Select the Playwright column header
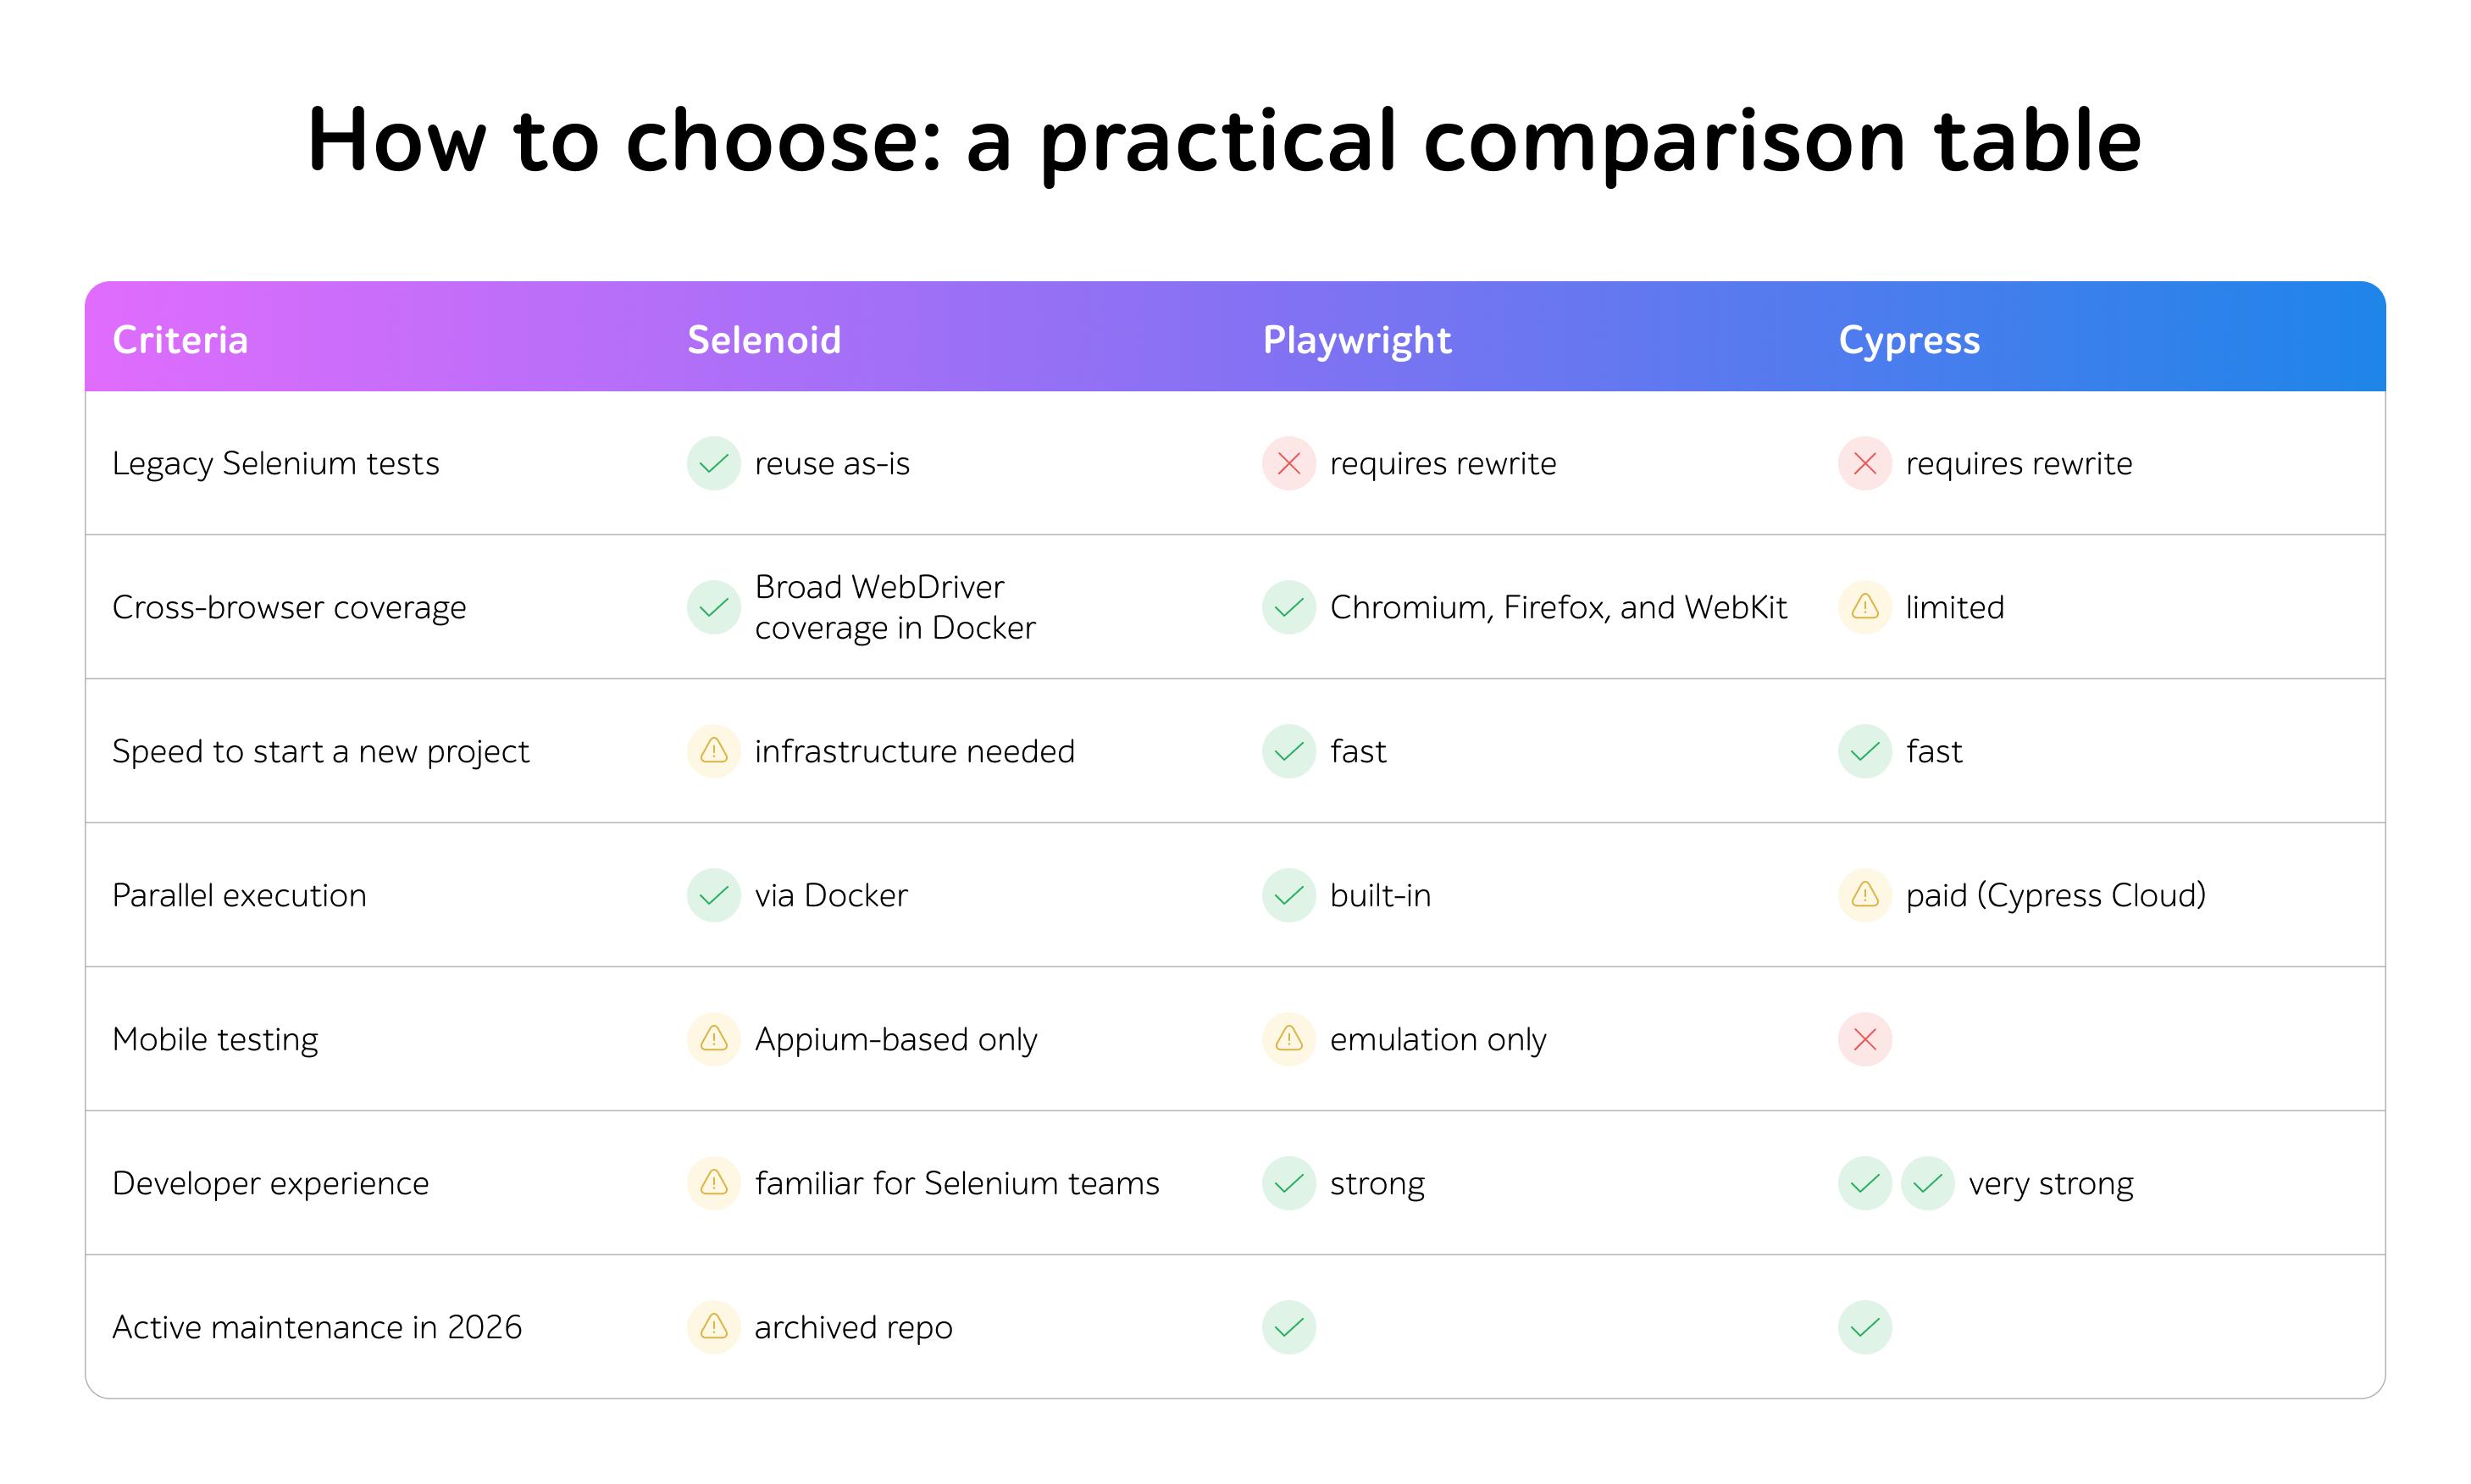This screenshot has height=1484, width=2471. 1356,340
